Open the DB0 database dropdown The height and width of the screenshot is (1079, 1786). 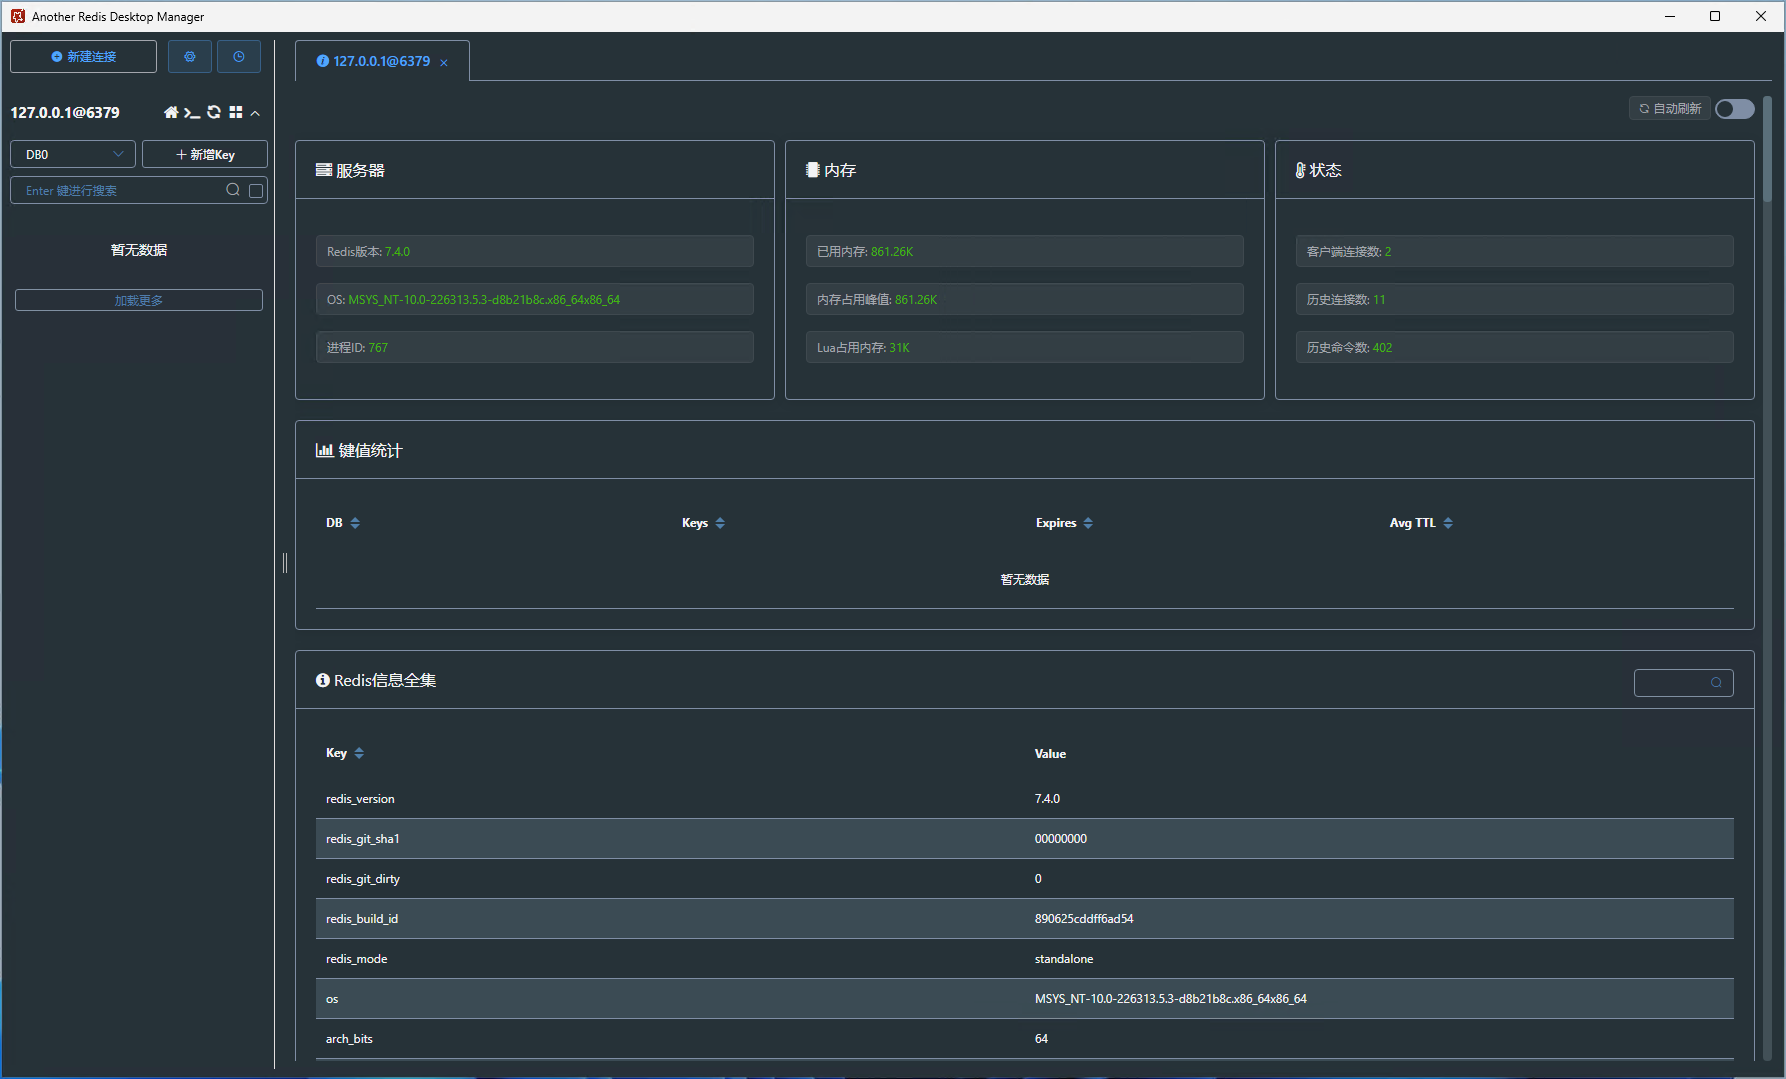coord(73,155)
